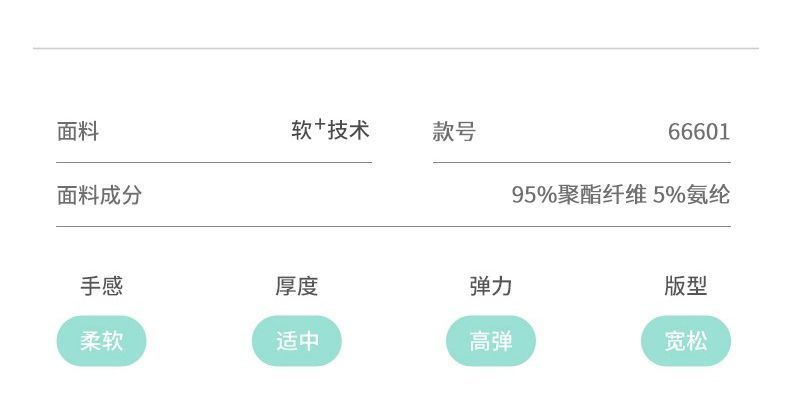Click the top gray separator line

[396, 48]
